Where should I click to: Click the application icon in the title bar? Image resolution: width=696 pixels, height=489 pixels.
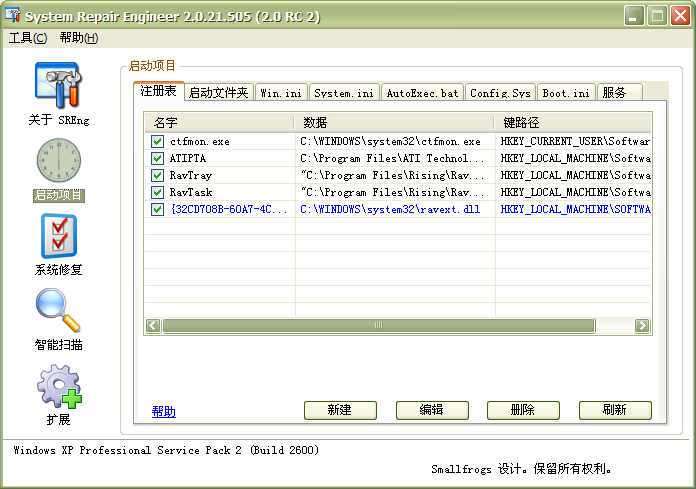(x=13, y=15)
